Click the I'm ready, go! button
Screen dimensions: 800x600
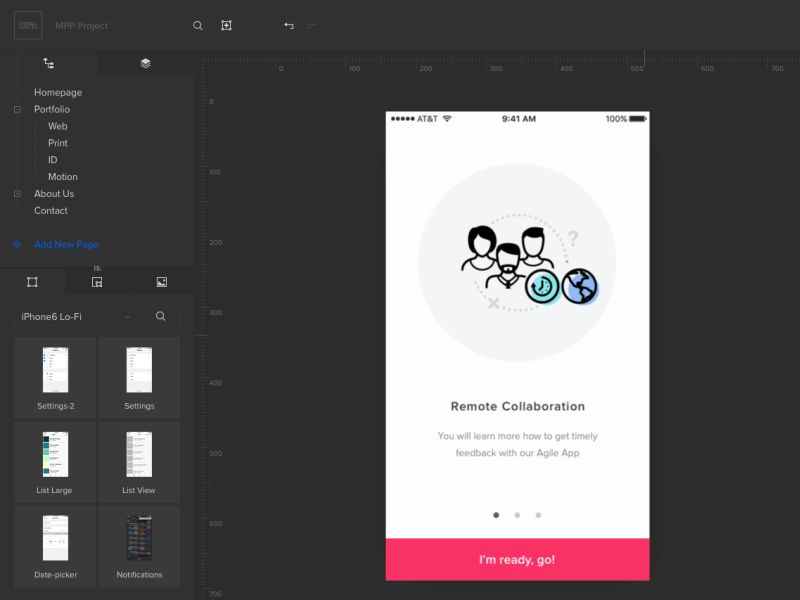coord(517,559)
